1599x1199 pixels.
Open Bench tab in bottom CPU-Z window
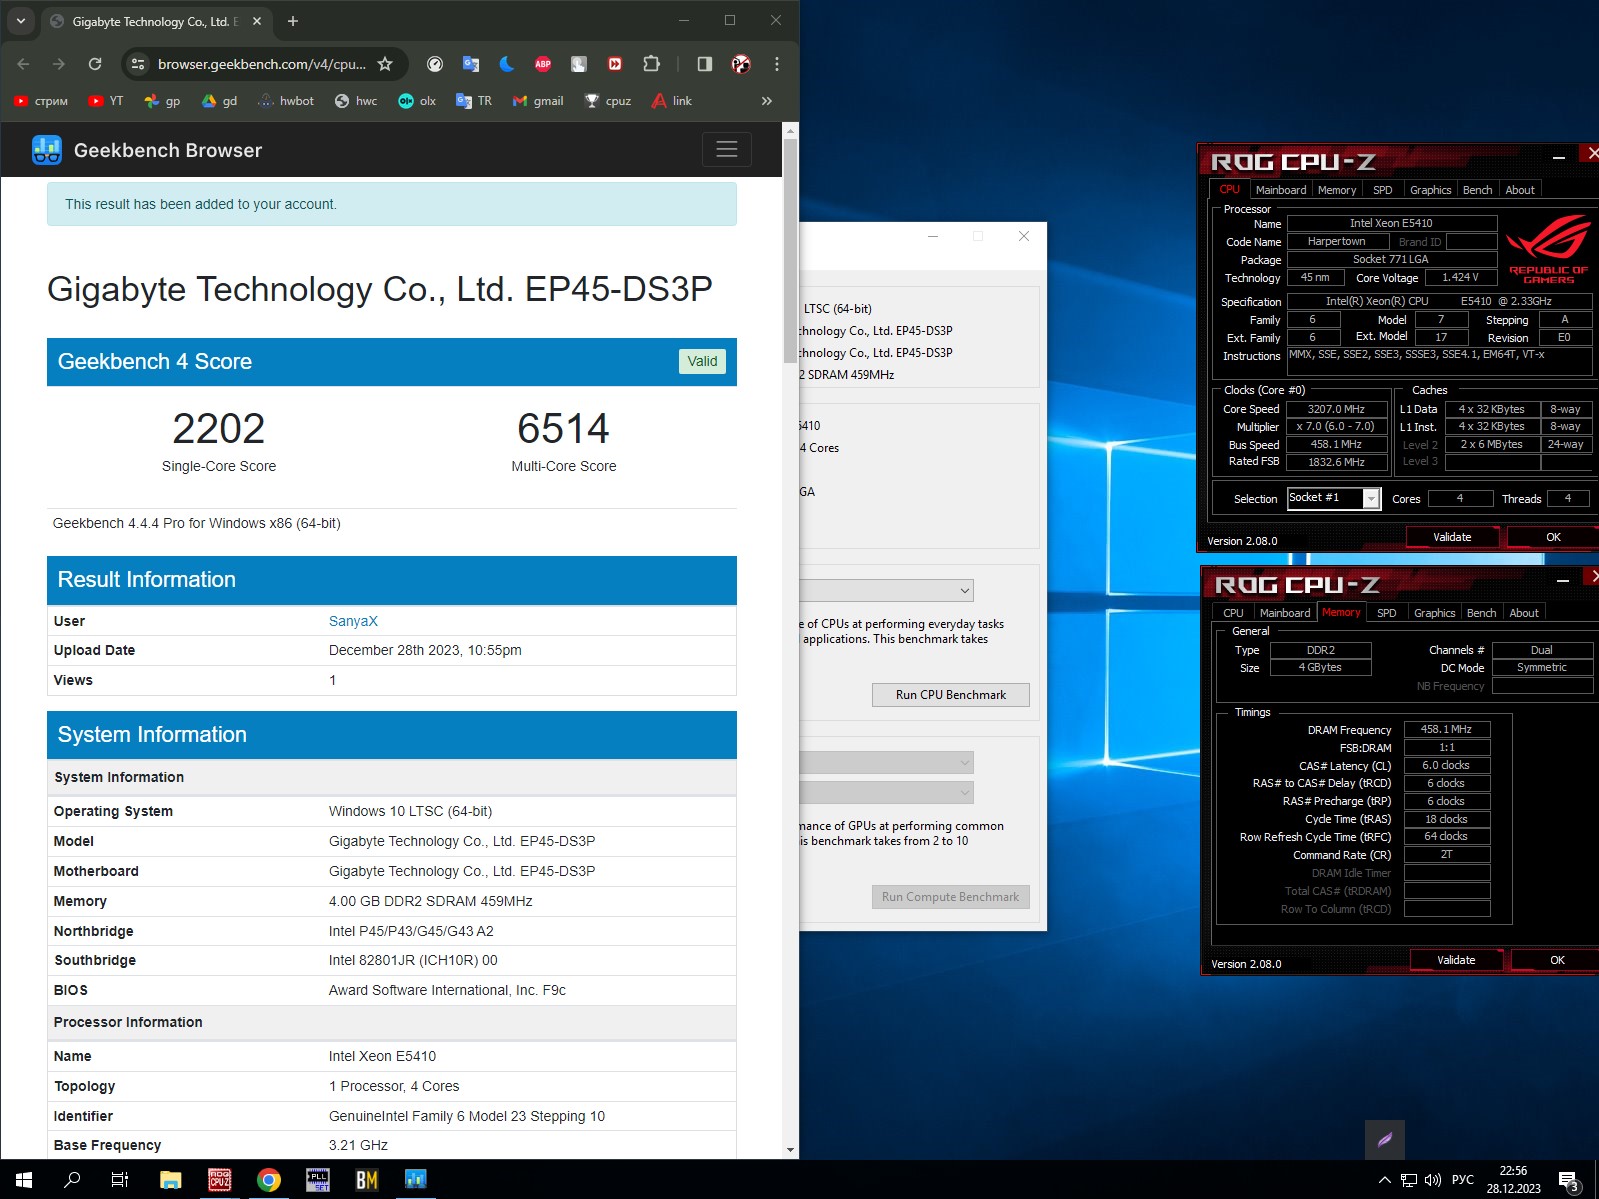click(x=1481, y=613)
